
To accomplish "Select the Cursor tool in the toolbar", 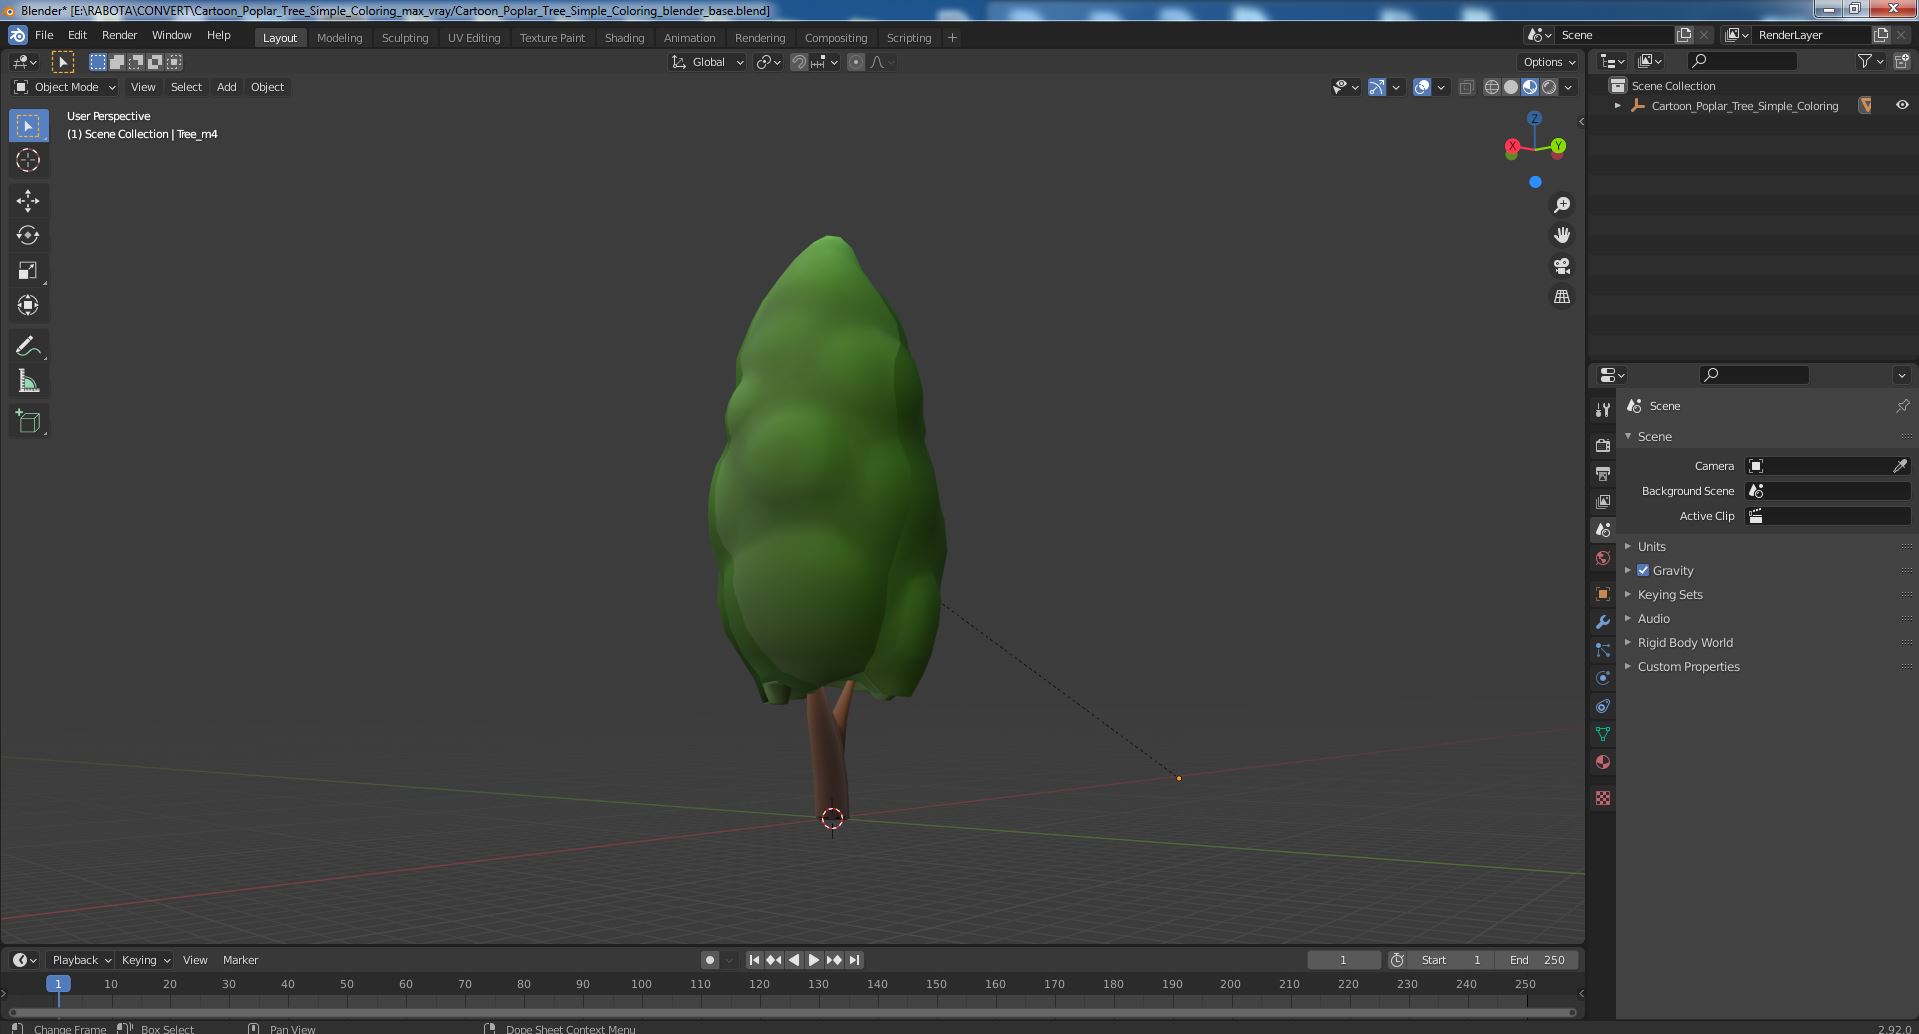I will 28,160.
